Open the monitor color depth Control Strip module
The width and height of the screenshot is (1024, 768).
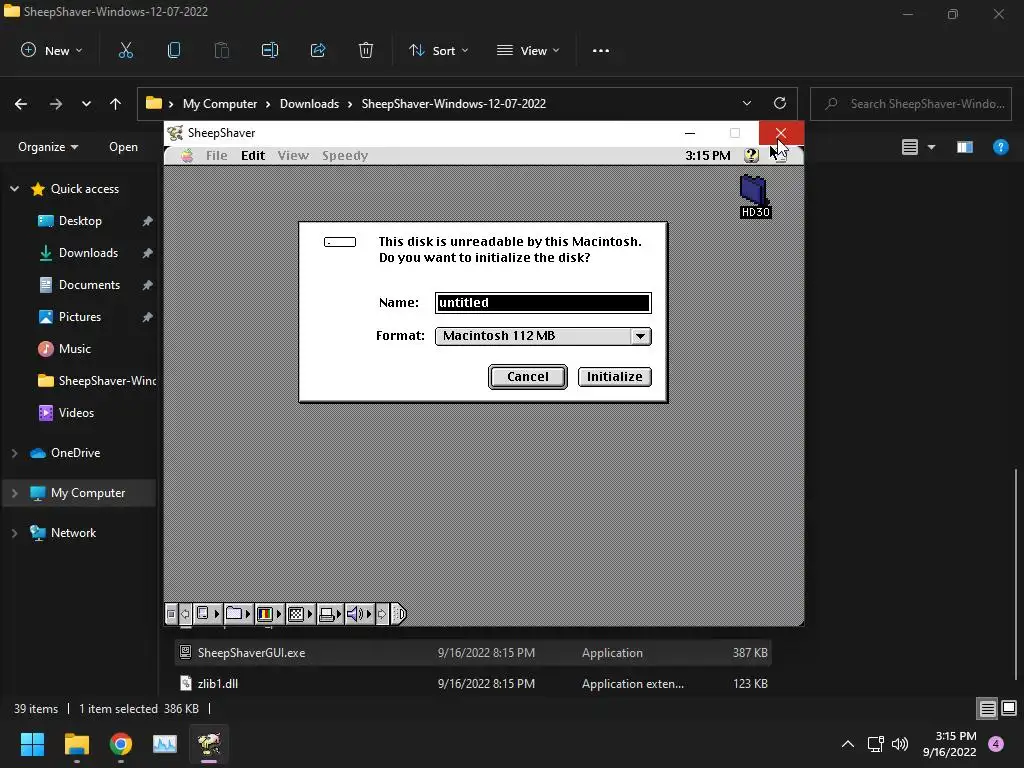click(x=269, y=614)
